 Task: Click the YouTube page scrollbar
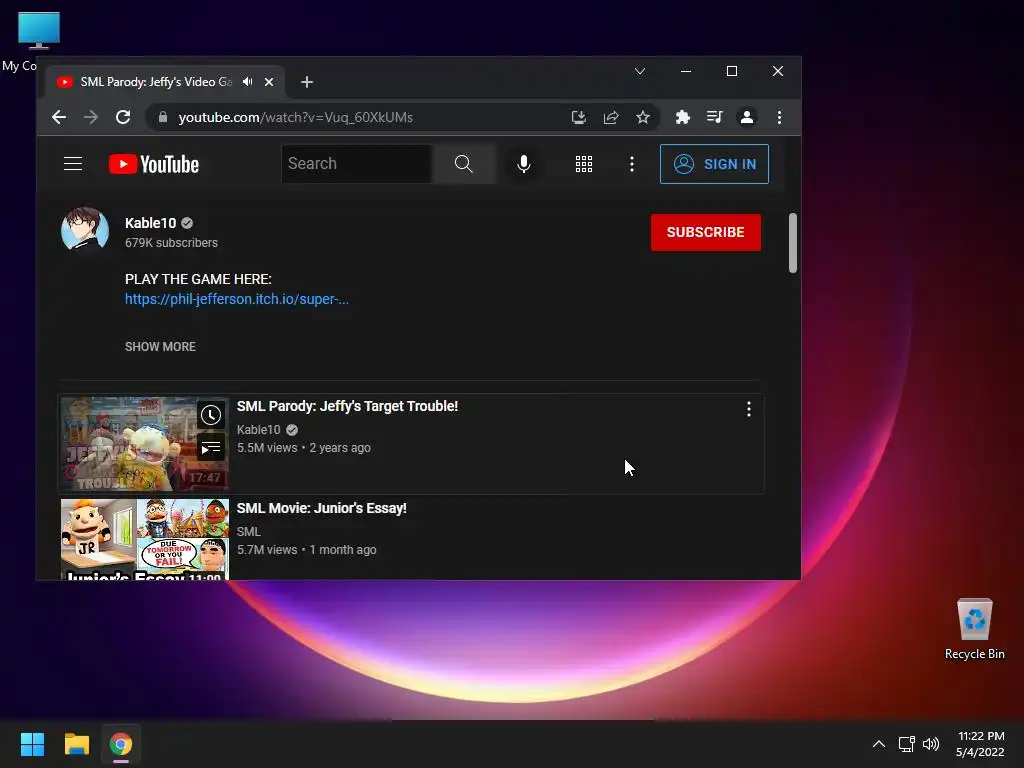pyautogui.click(x=793, y=243)
